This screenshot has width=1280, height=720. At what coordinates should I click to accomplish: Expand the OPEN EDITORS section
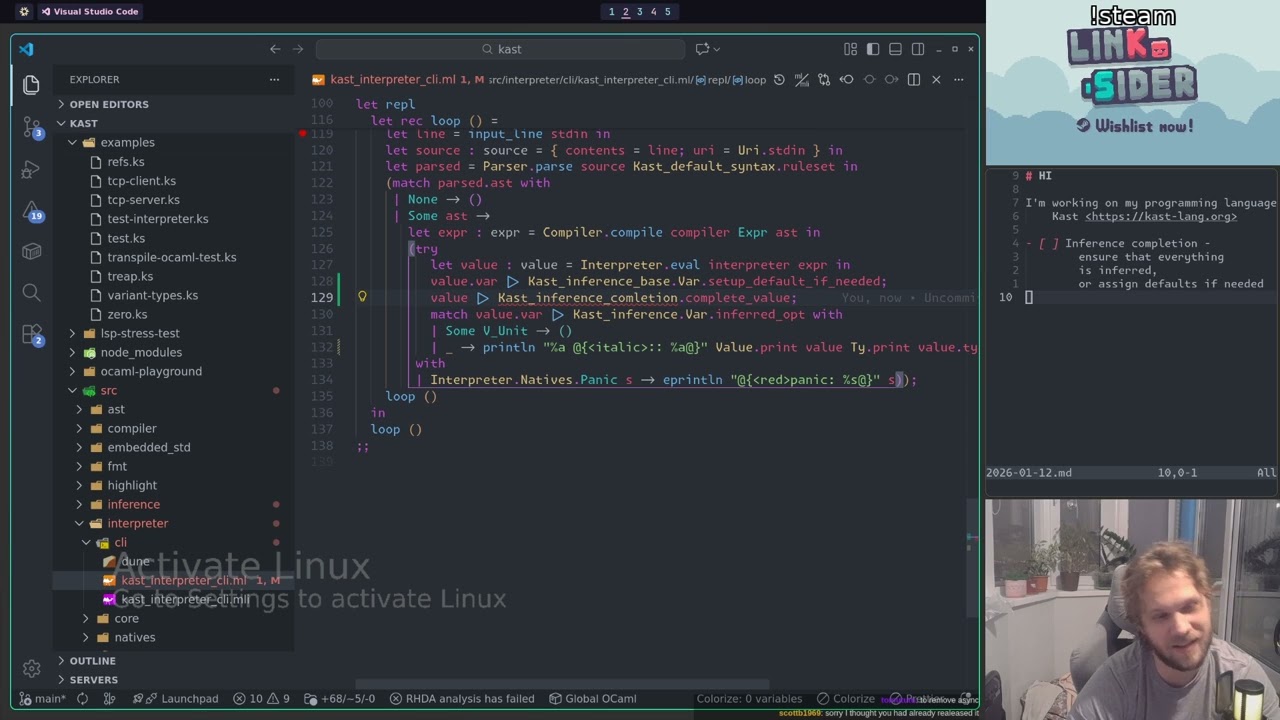(109, 104)
